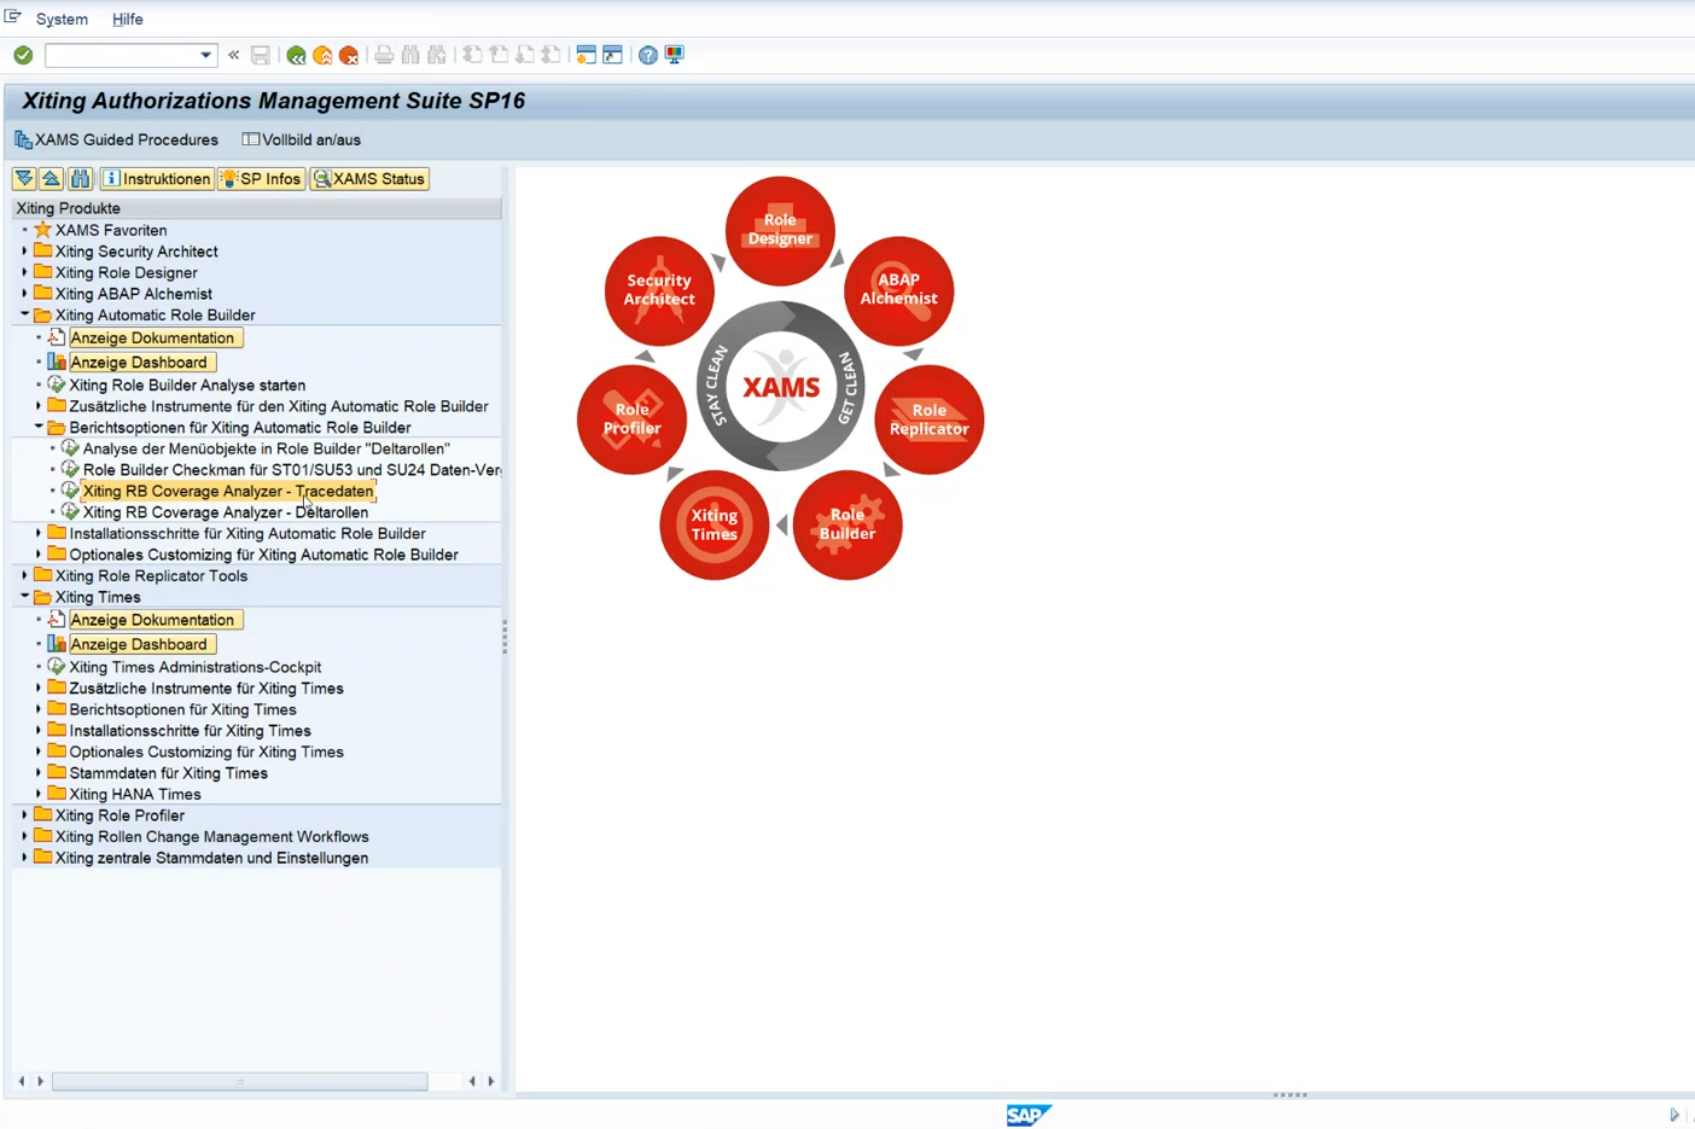Click the blue Help question mark icon
The height and width of the screenshot is (1129, 1695).
(x=648, y=55)
